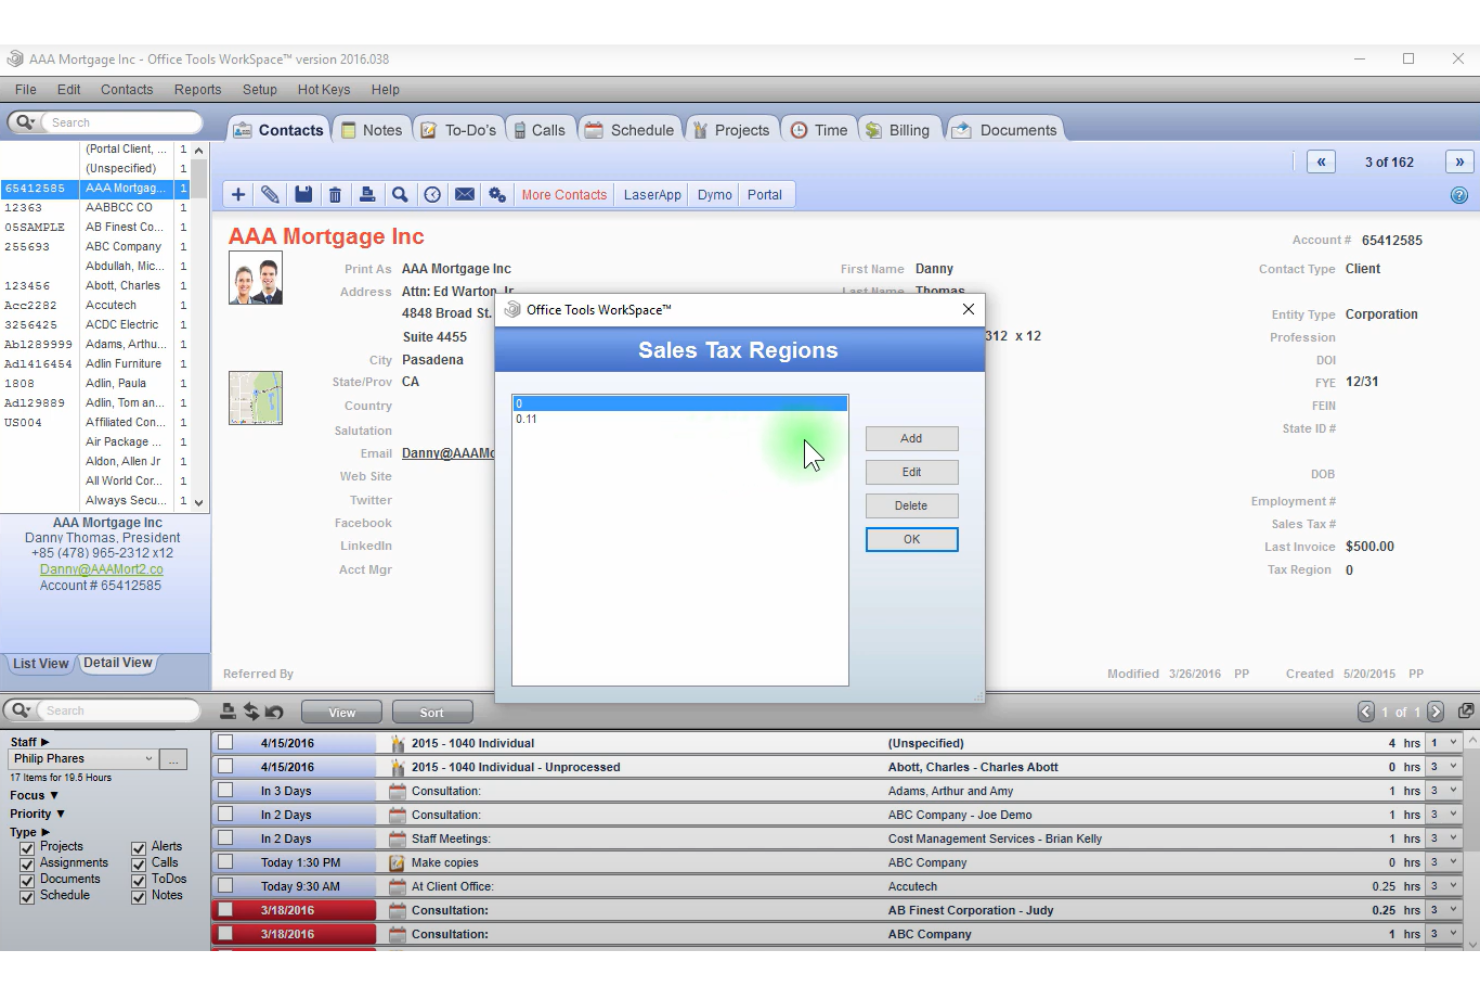The image size is (1480, 987).
Task: Open the map thumbnail for the address
Action: [x=256, y=398]
